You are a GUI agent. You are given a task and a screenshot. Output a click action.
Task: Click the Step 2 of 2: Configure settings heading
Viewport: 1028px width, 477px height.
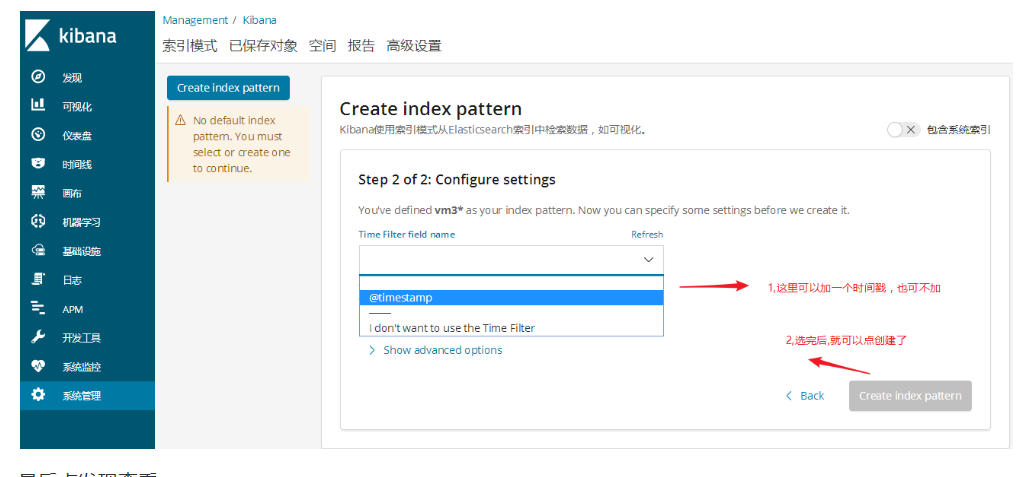click(457, 180)
